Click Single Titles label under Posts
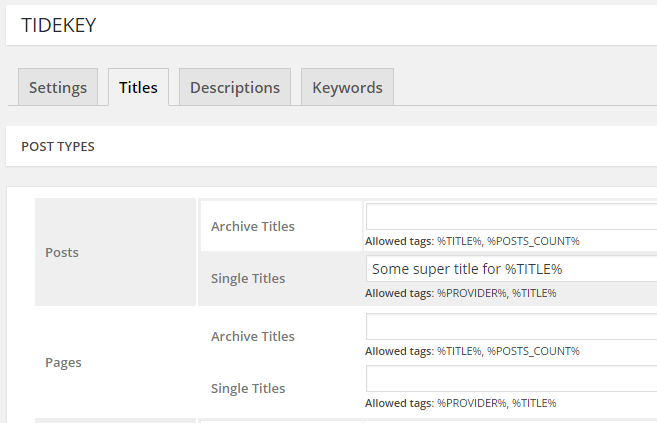 pyautogui.click(x=248, y=279)
